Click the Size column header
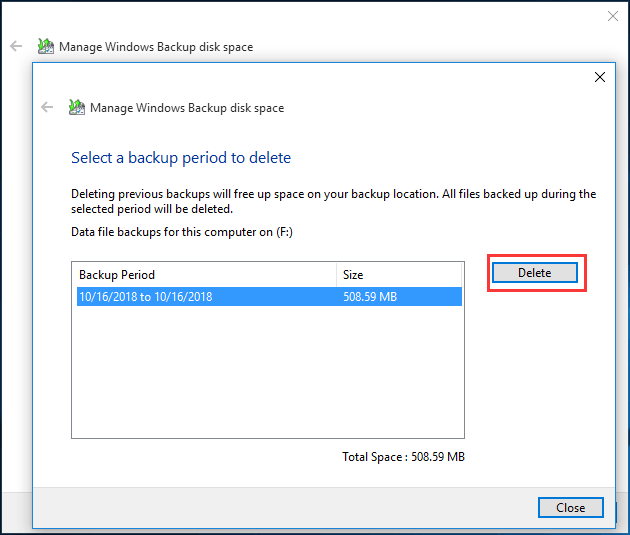This screenshot has height=535, width=630. [399, 275]
